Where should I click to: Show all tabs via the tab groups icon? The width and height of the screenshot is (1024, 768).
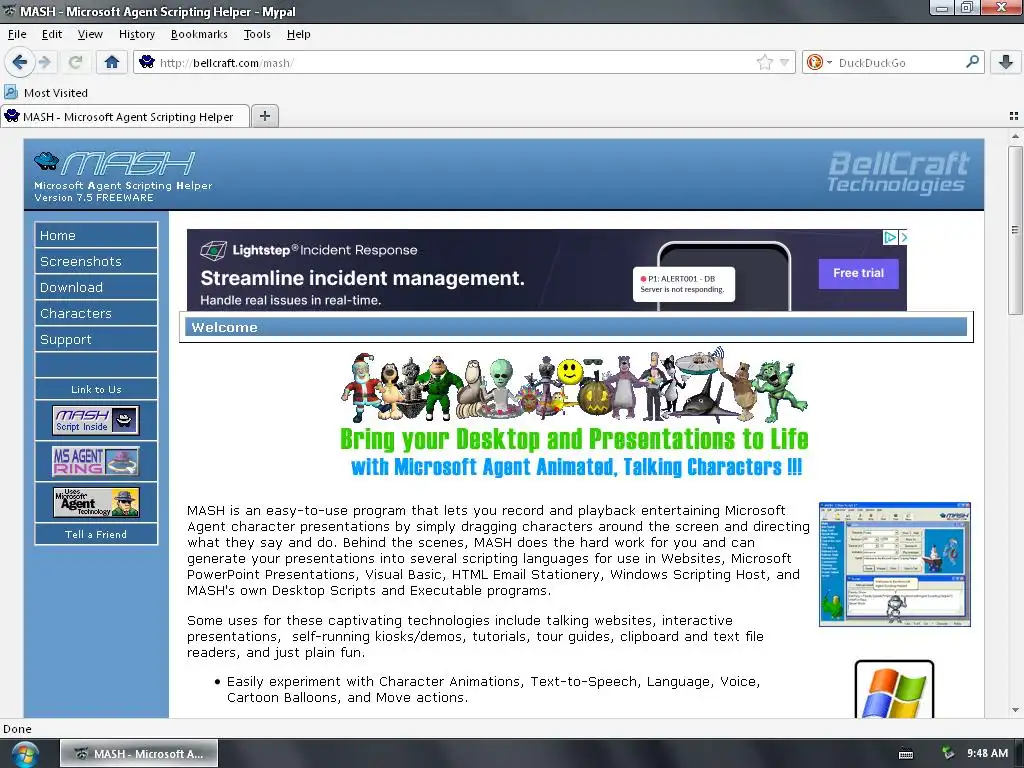coord(1014,116)
